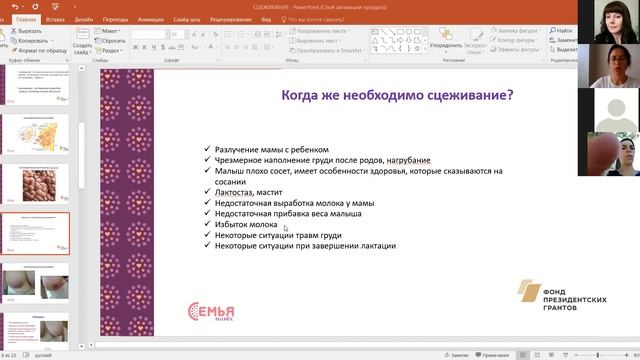The width and height of the screenshot is (640, 360).
Task: Switch to slide sorter view icon
Action: [537, 355]
